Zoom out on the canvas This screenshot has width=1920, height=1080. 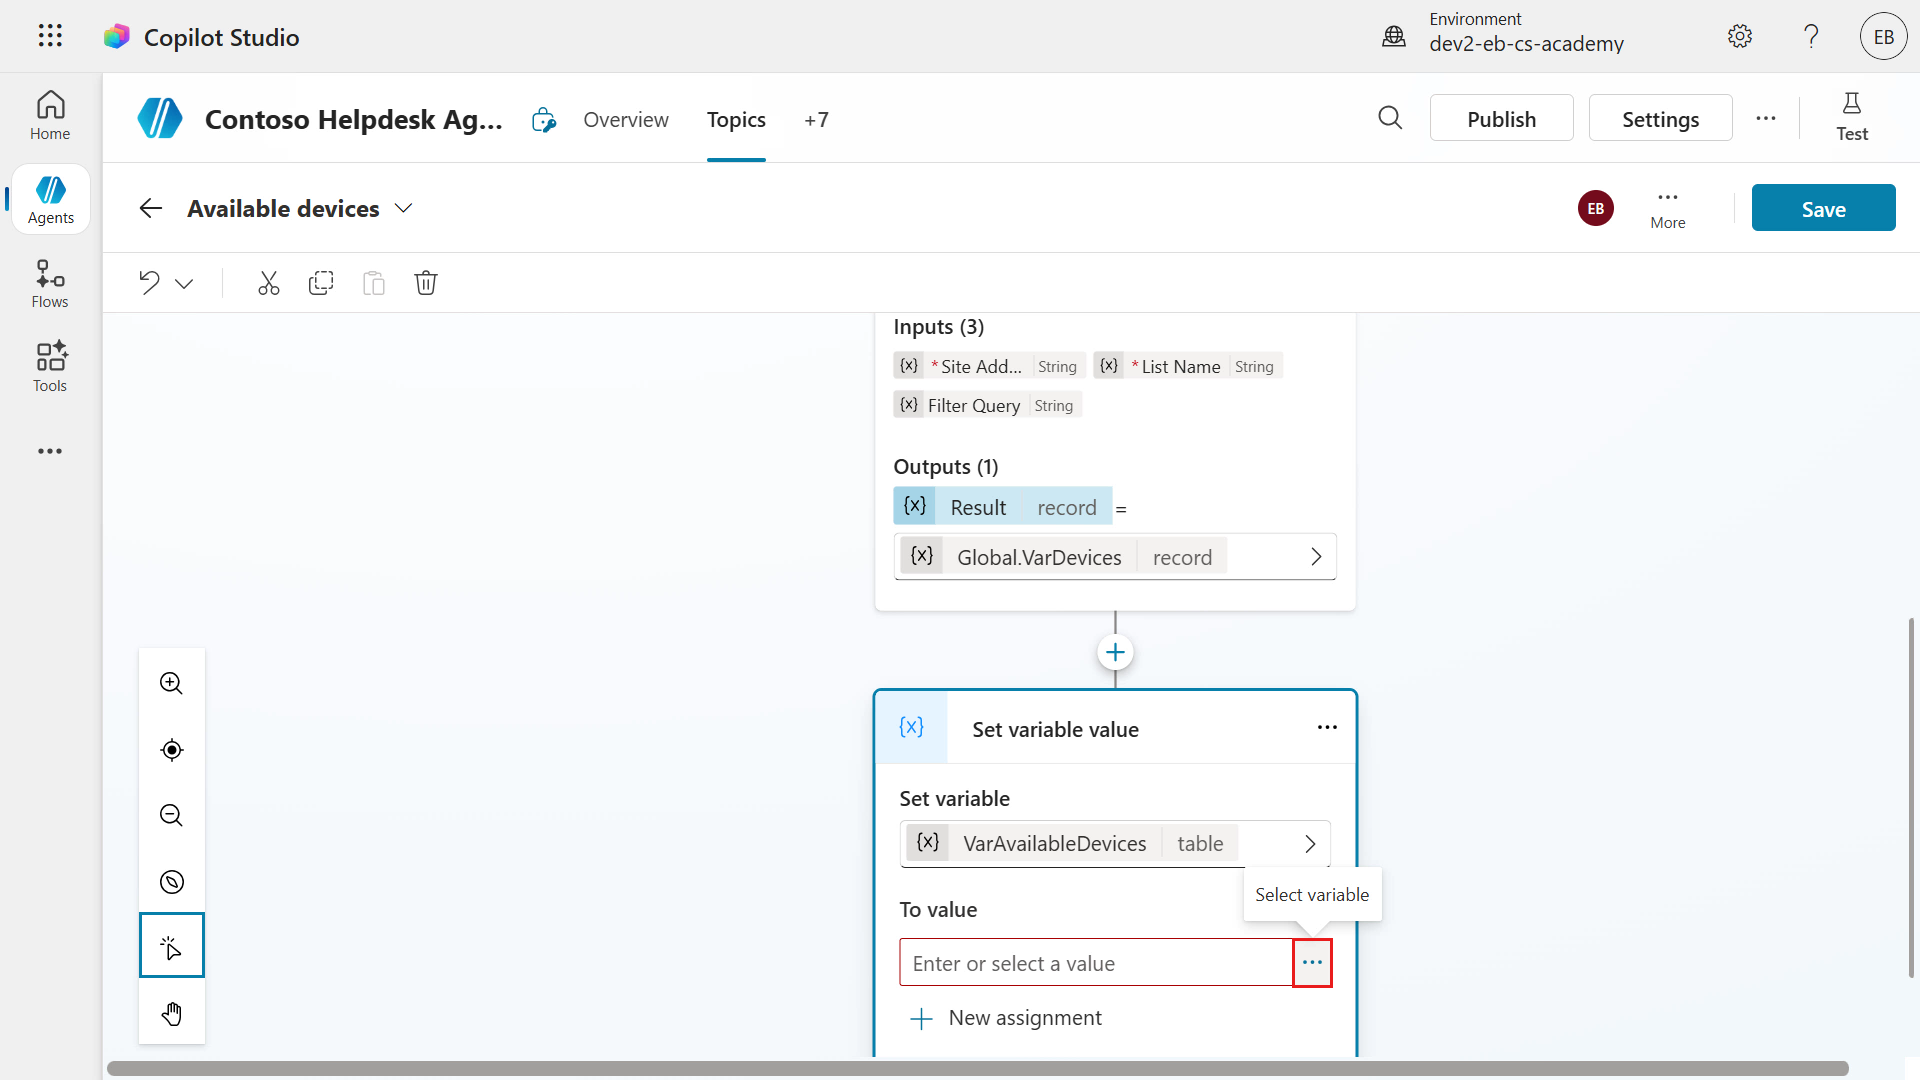[x=172, y=816]
